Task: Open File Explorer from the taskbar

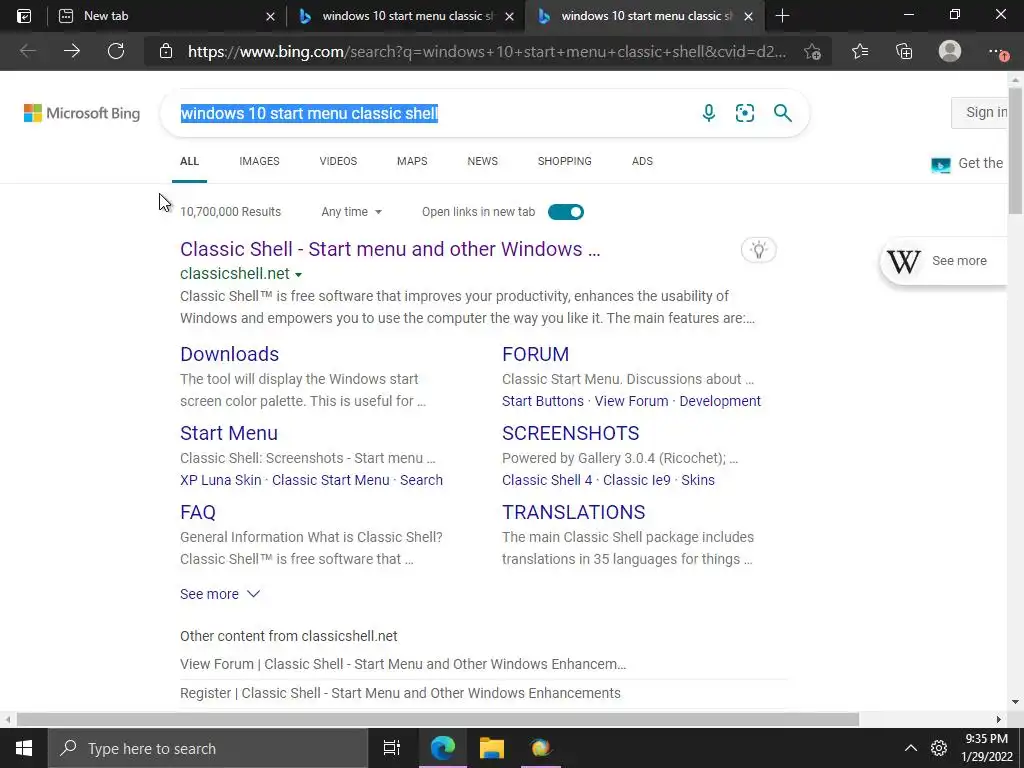Action: coord(492,748)
